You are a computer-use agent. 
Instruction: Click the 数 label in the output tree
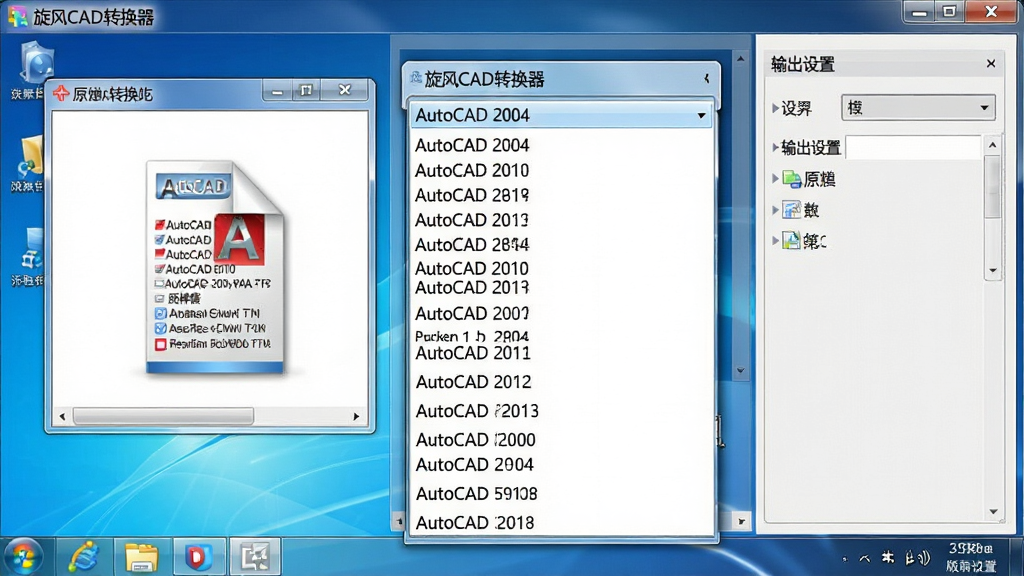[811, 210]
